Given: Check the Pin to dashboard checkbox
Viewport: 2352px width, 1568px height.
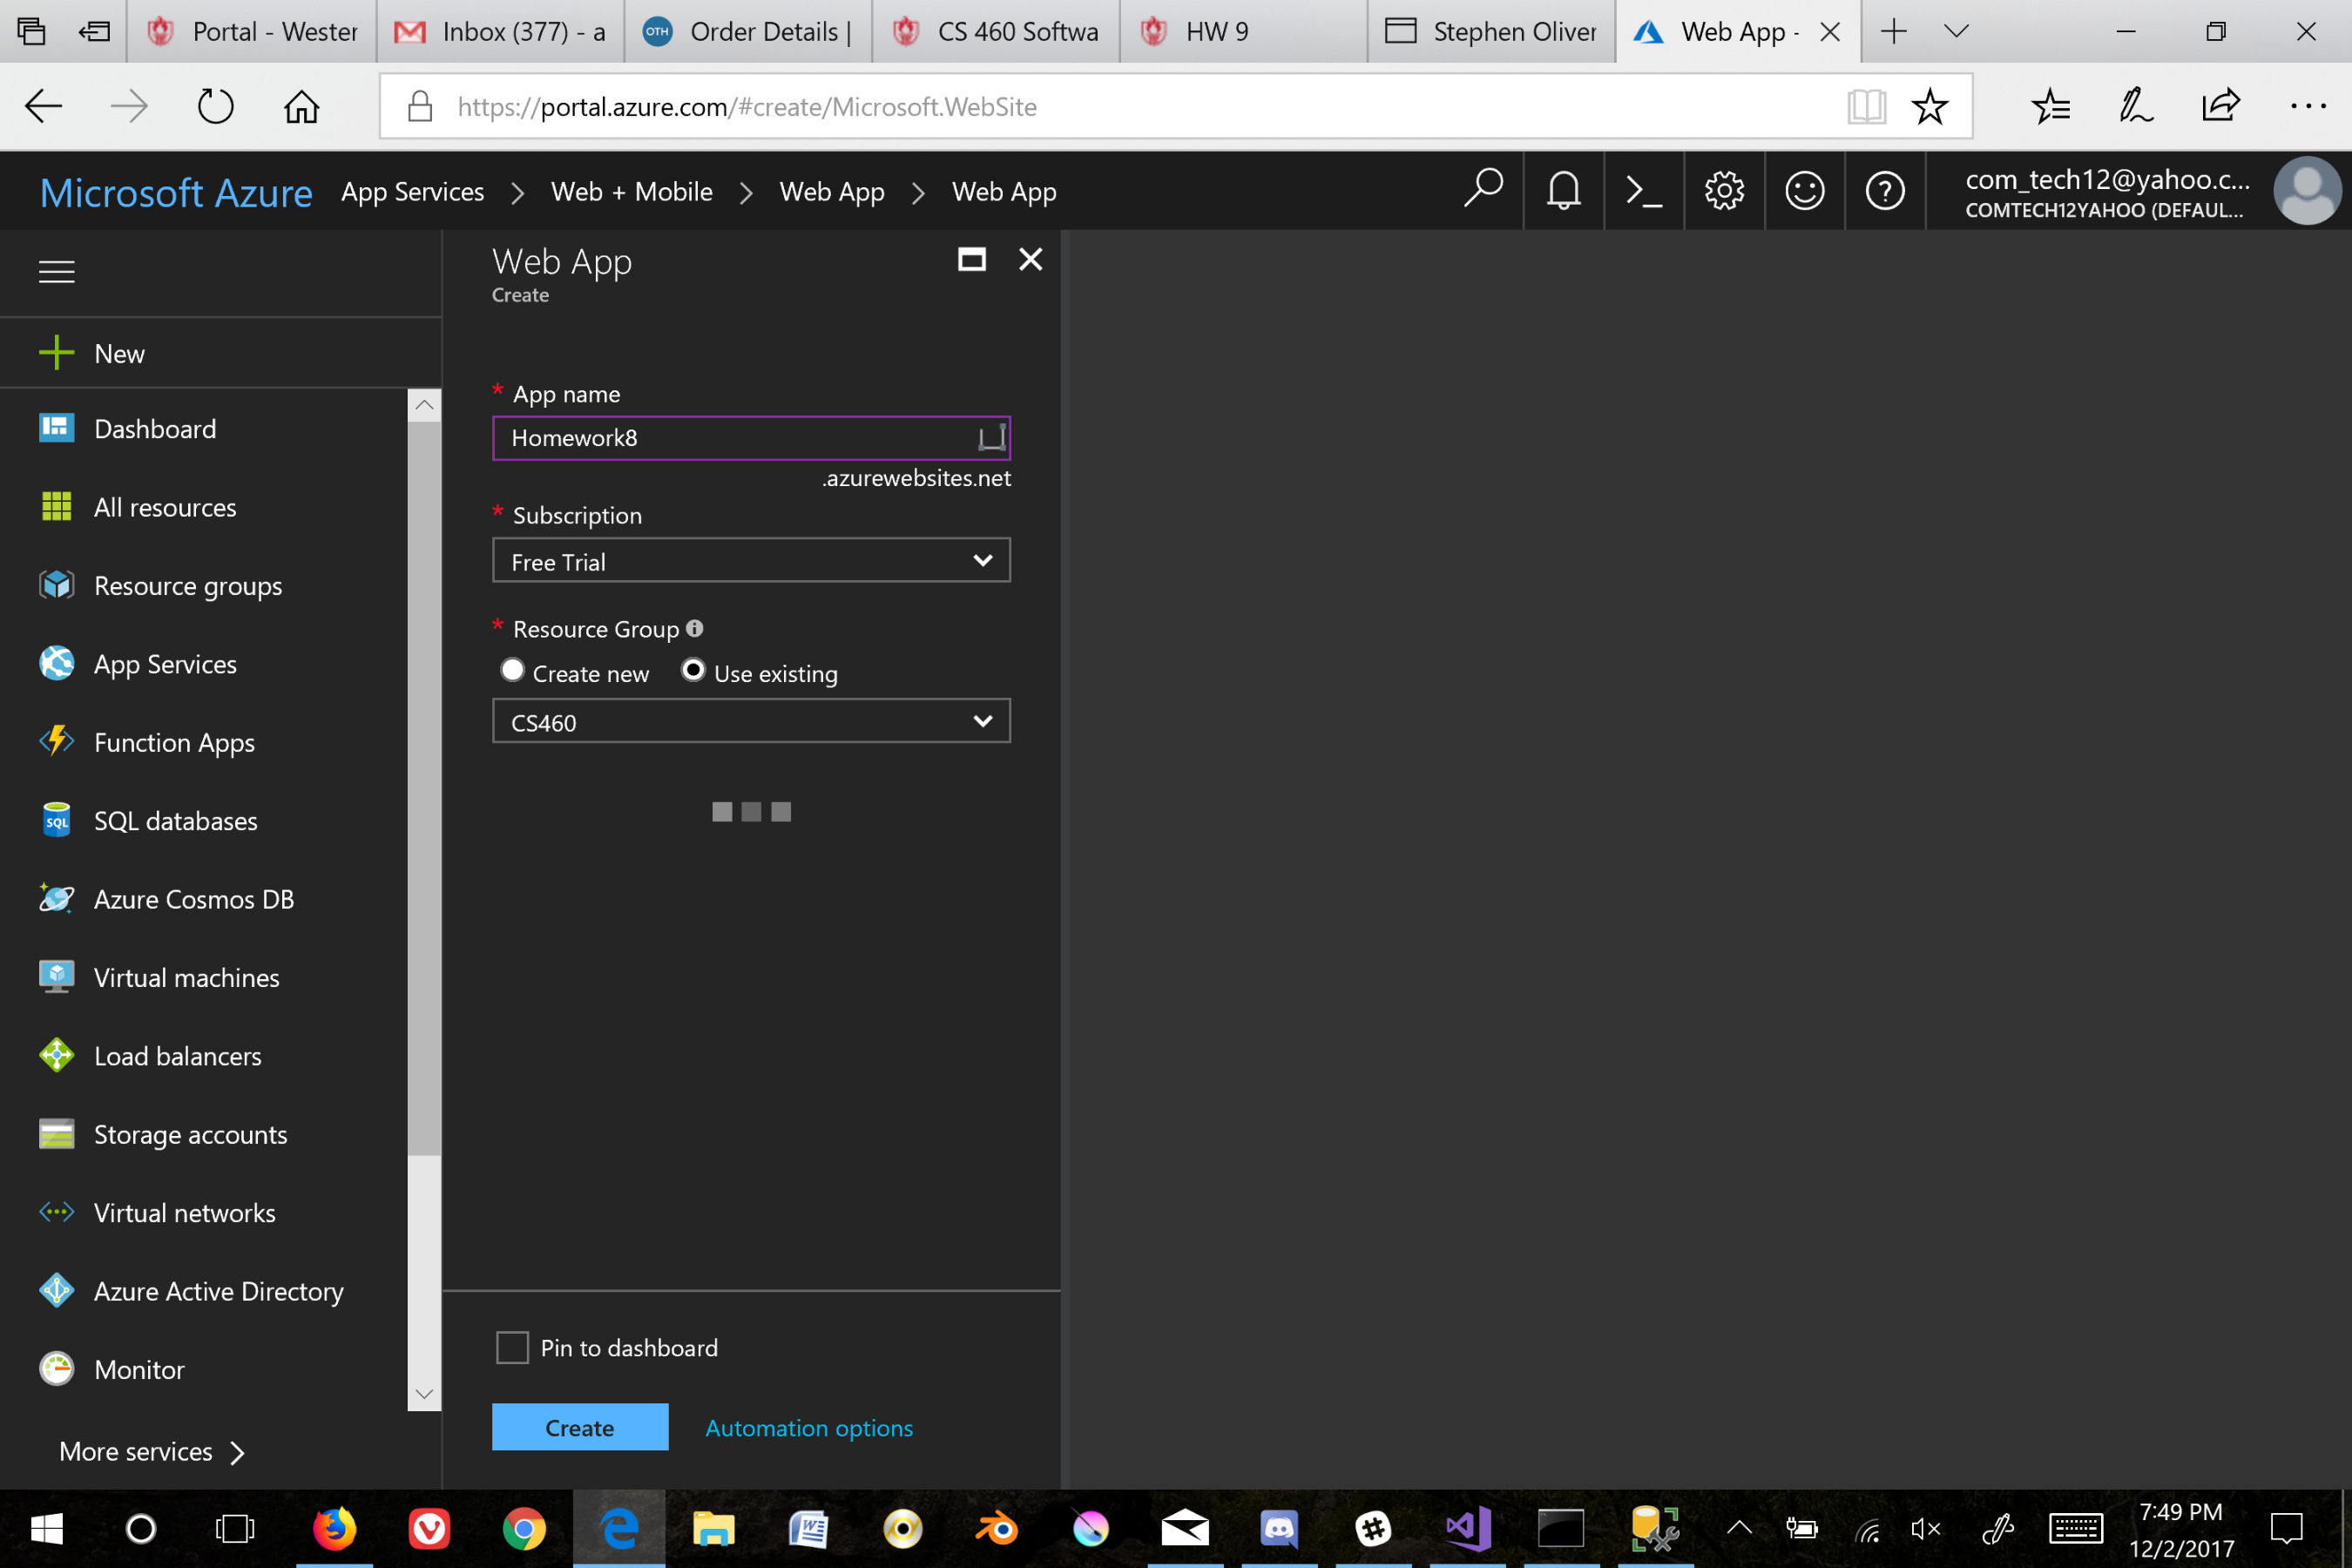Looking at the screenshot, I should [513, 1347].
